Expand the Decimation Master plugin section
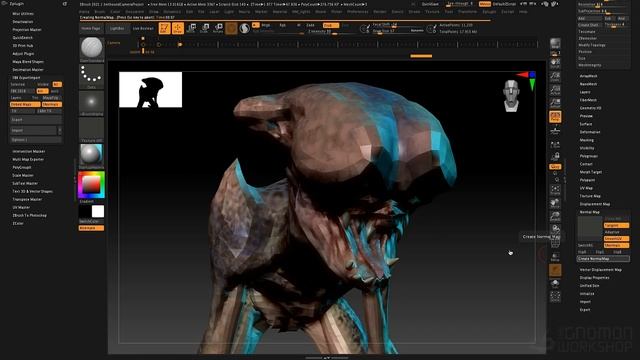The image size is (640, 360). [28, 70]
